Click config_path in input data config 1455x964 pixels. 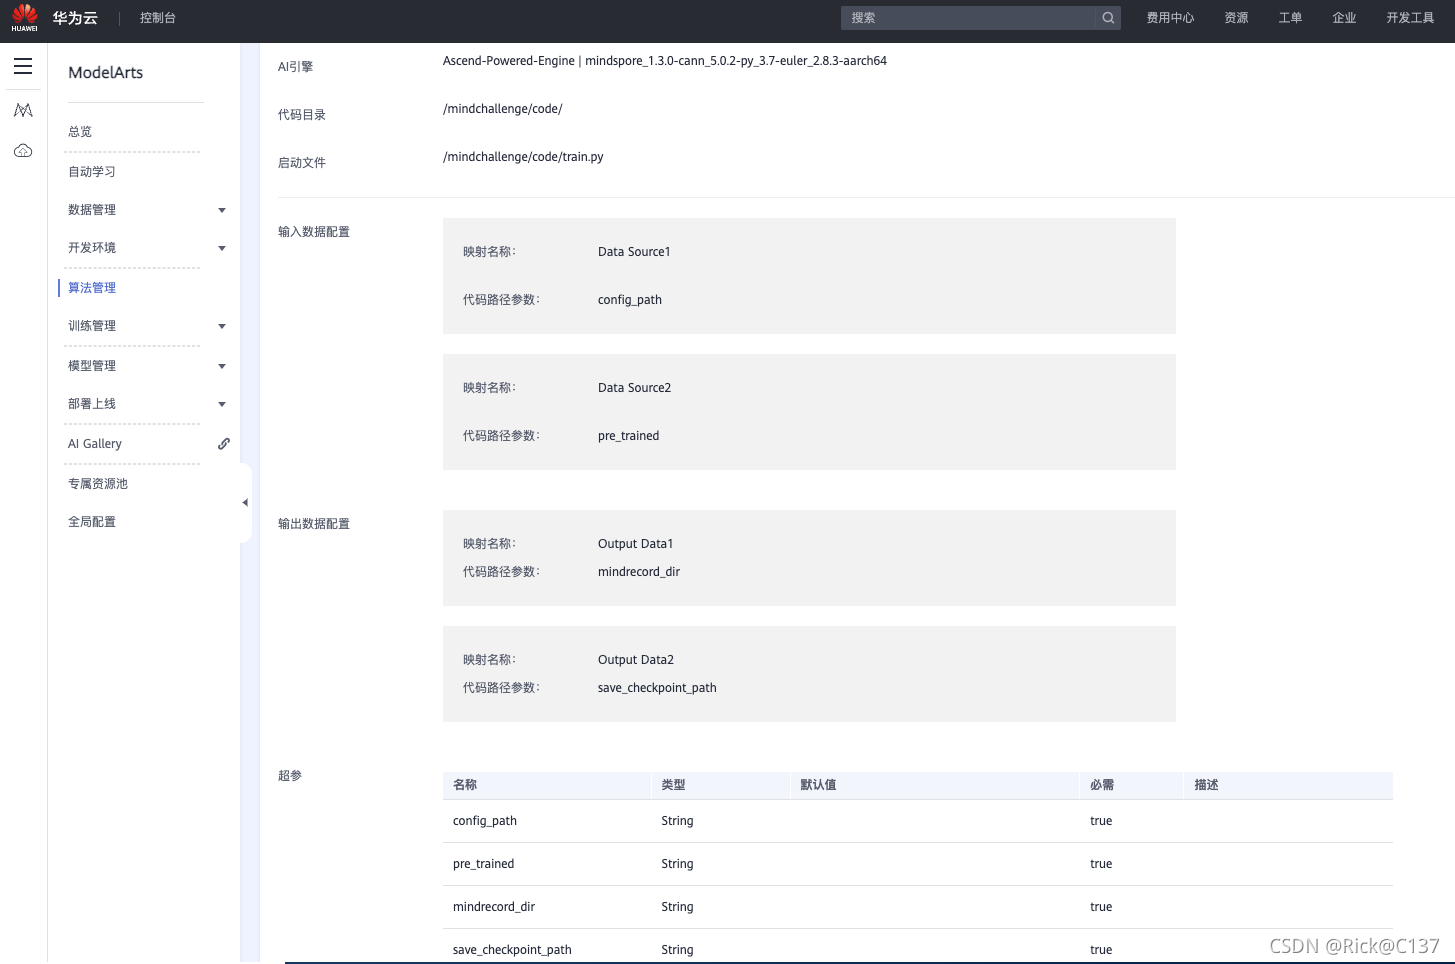click(x=630, y=300)
